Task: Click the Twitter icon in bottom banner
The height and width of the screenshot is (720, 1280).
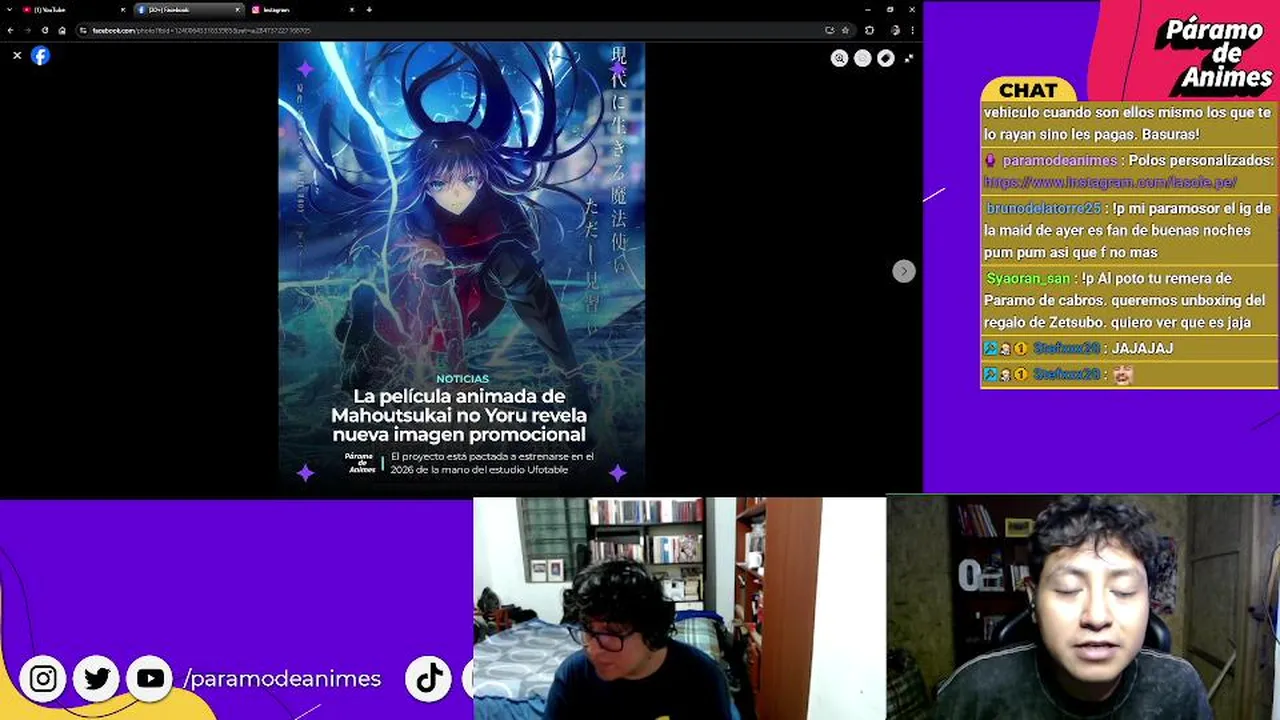Action: click(x=97, y=679)
